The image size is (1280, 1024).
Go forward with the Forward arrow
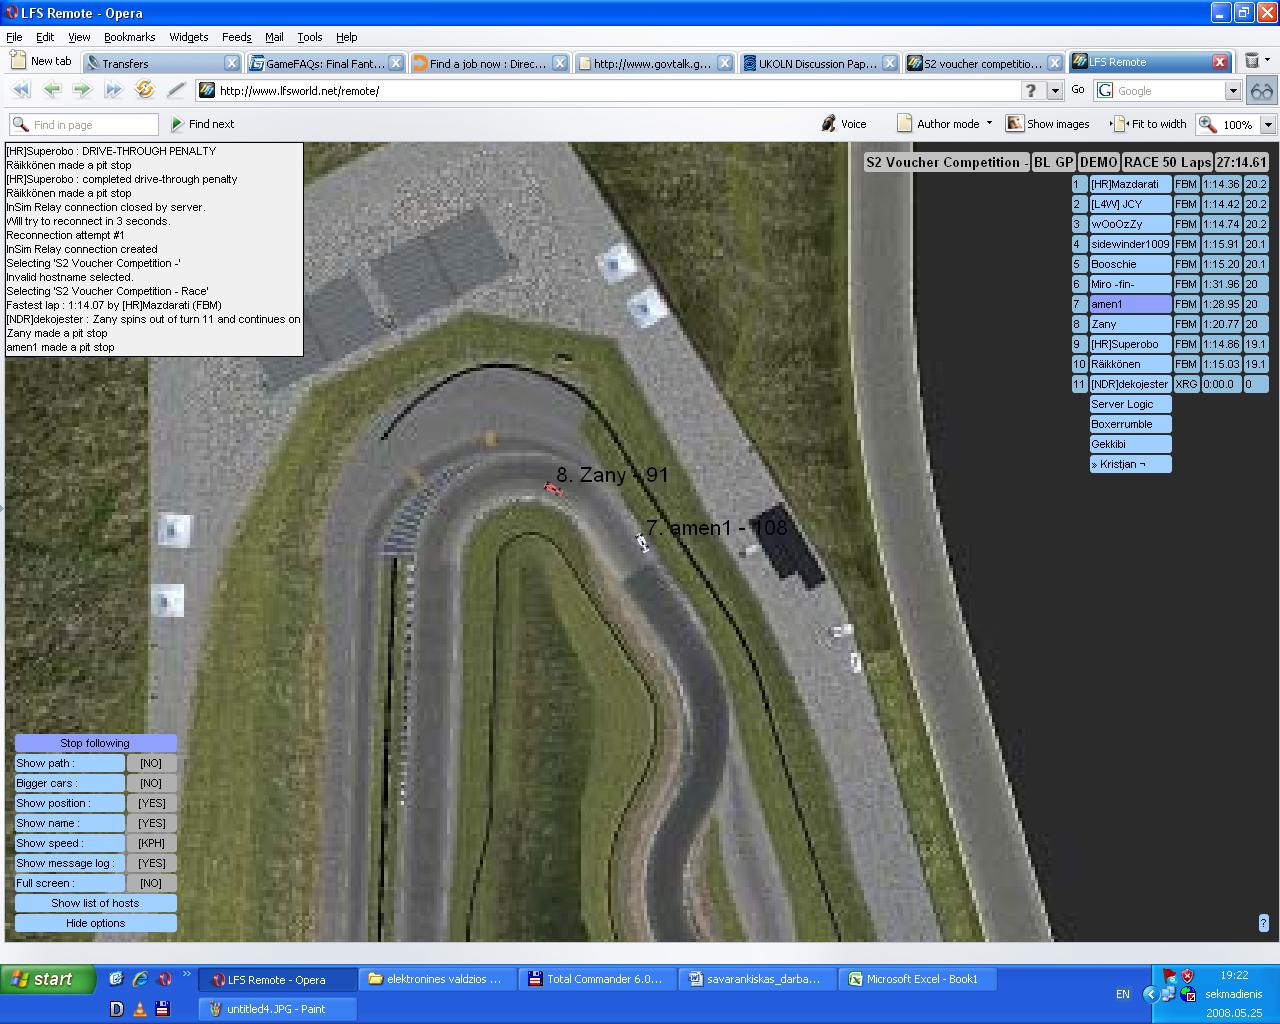coord(82,90)
